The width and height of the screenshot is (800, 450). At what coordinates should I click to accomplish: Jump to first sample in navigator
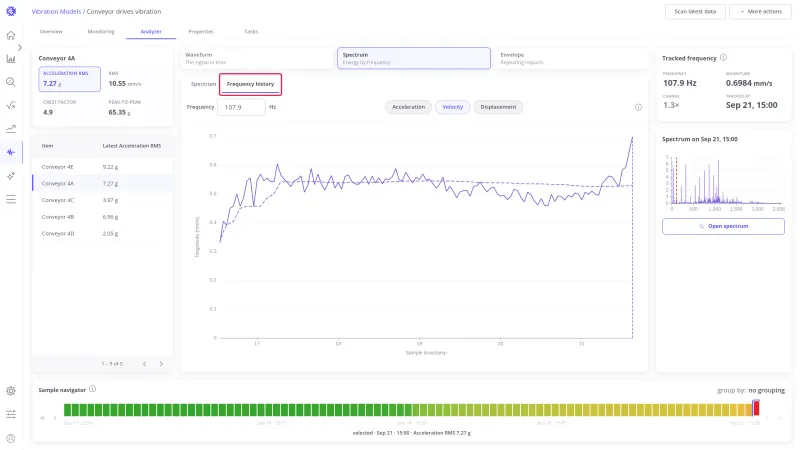click(x=42, y=418)
